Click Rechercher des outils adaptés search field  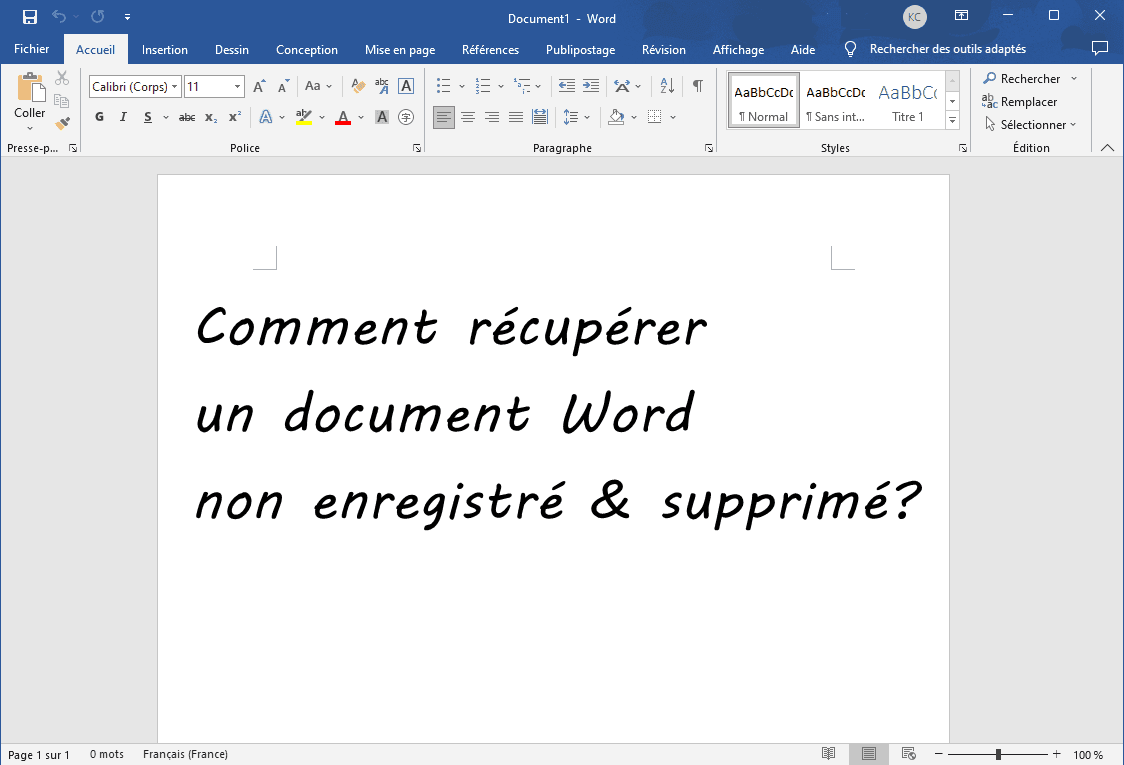[948, 49]
